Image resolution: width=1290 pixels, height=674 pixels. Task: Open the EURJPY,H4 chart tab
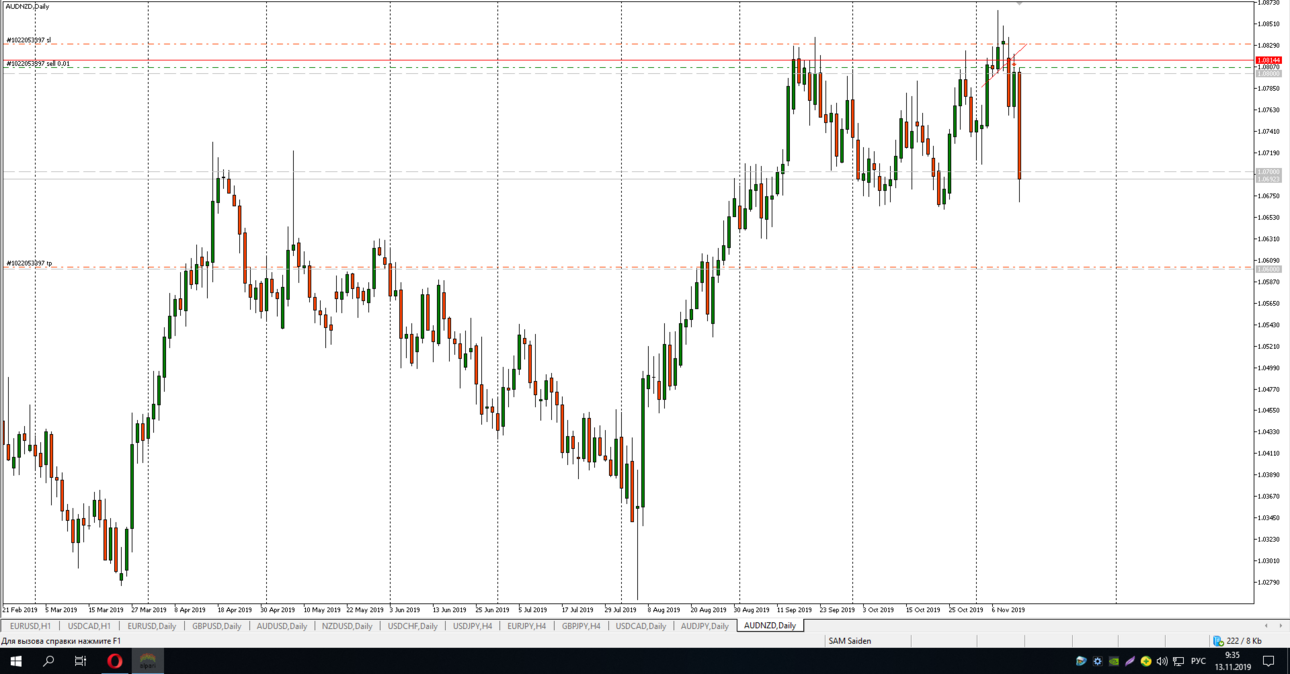(527, 626)
